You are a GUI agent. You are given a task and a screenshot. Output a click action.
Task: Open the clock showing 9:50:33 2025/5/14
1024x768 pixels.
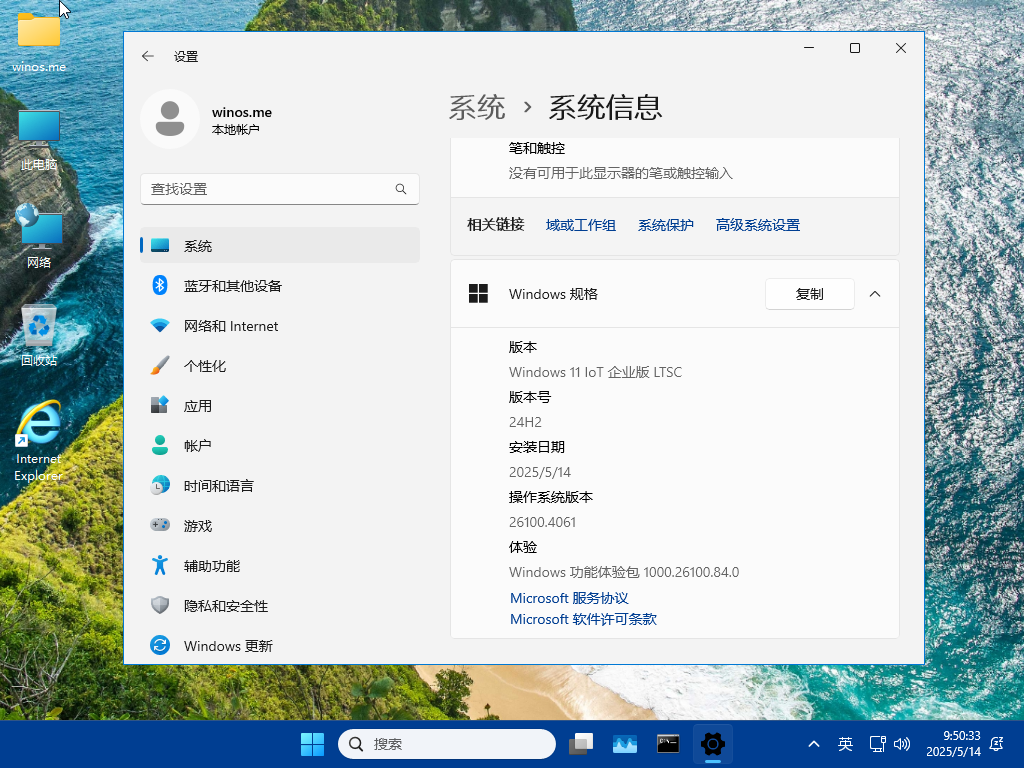(953, 744)
